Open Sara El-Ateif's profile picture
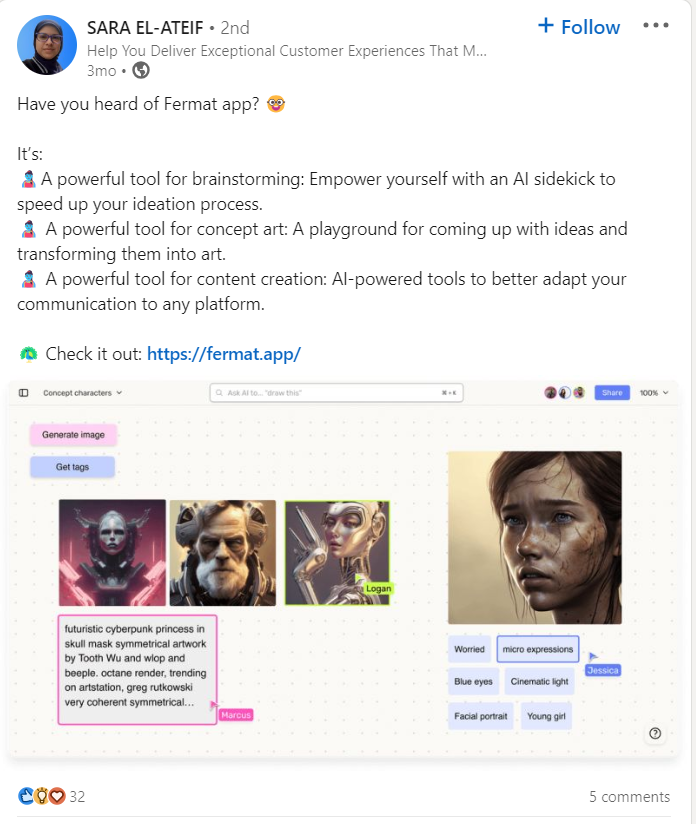Image resolution: width=696 pixels, height=824 pixels. [47, 45]
